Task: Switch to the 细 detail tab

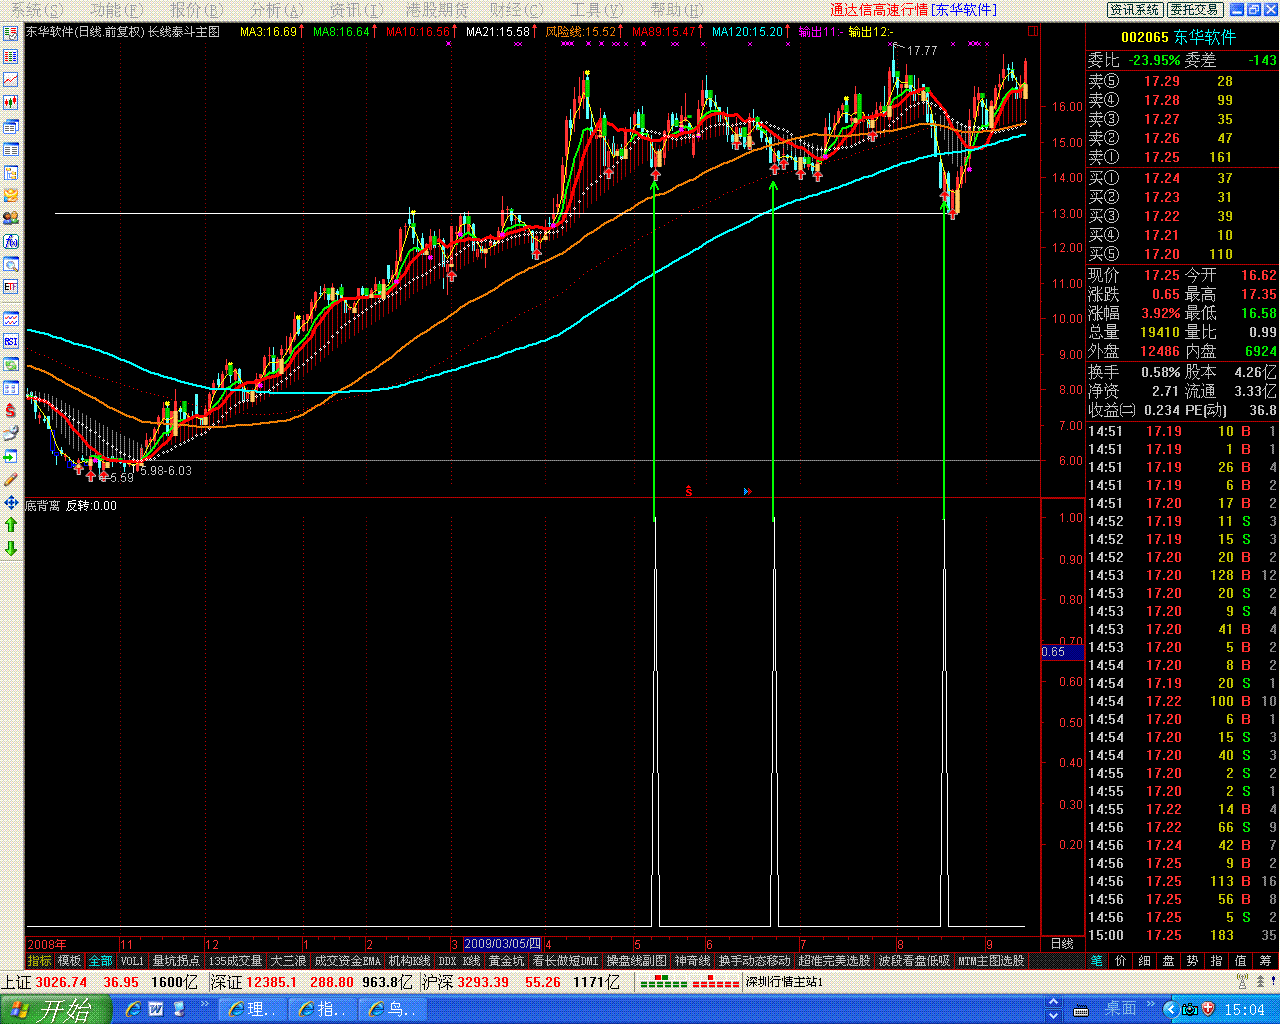Action: pyautogui.click(x=1145, y=961)
